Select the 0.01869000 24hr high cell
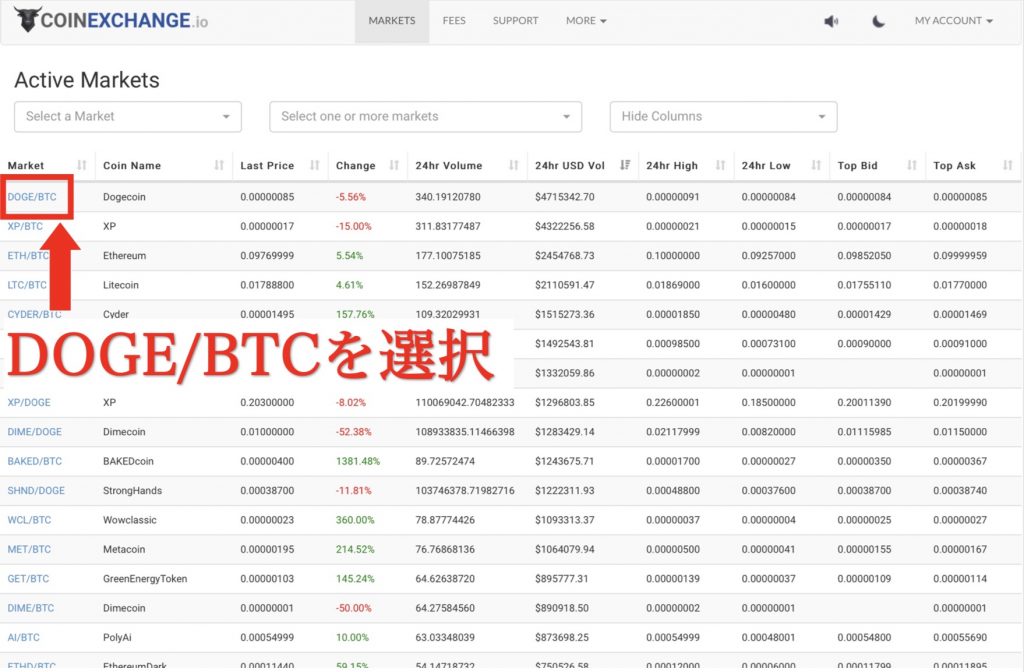Viewport: 1024px width, 672px height. [x=673, y=285]
